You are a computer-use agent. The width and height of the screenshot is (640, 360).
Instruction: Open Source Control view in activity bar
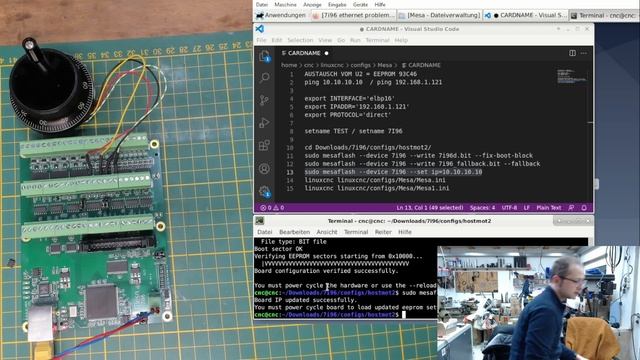264,100
